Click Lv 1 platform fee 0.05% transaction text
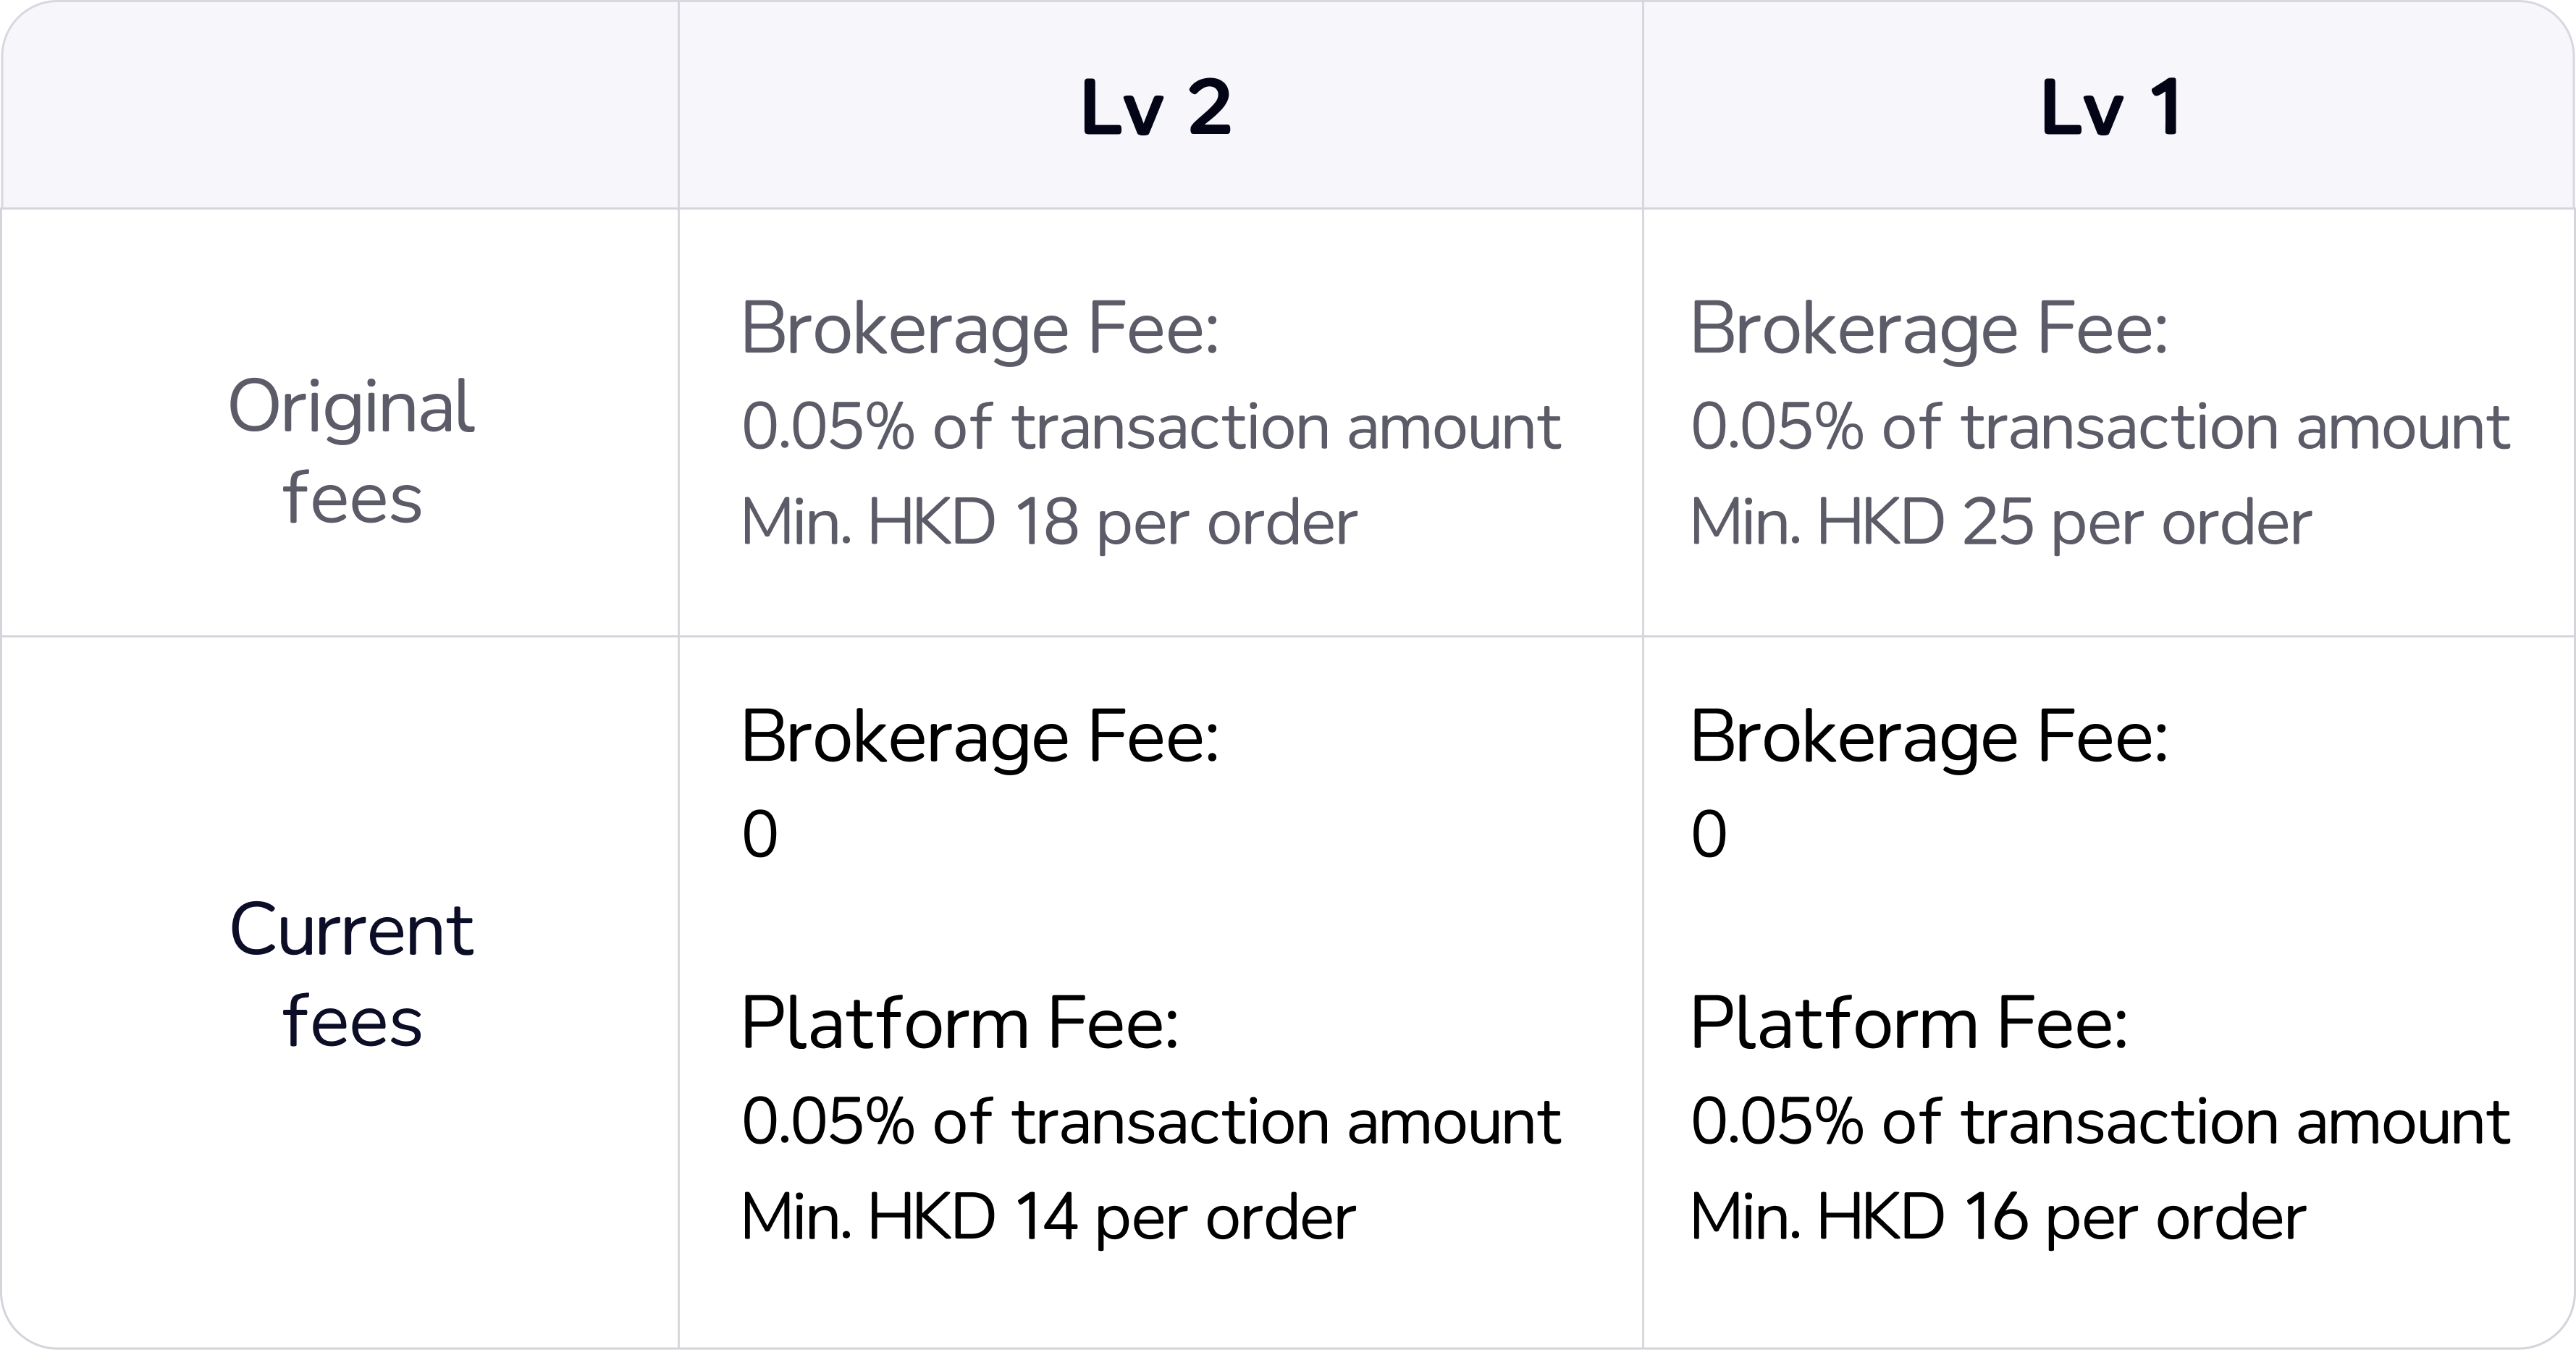 tap(2100, 1121)
